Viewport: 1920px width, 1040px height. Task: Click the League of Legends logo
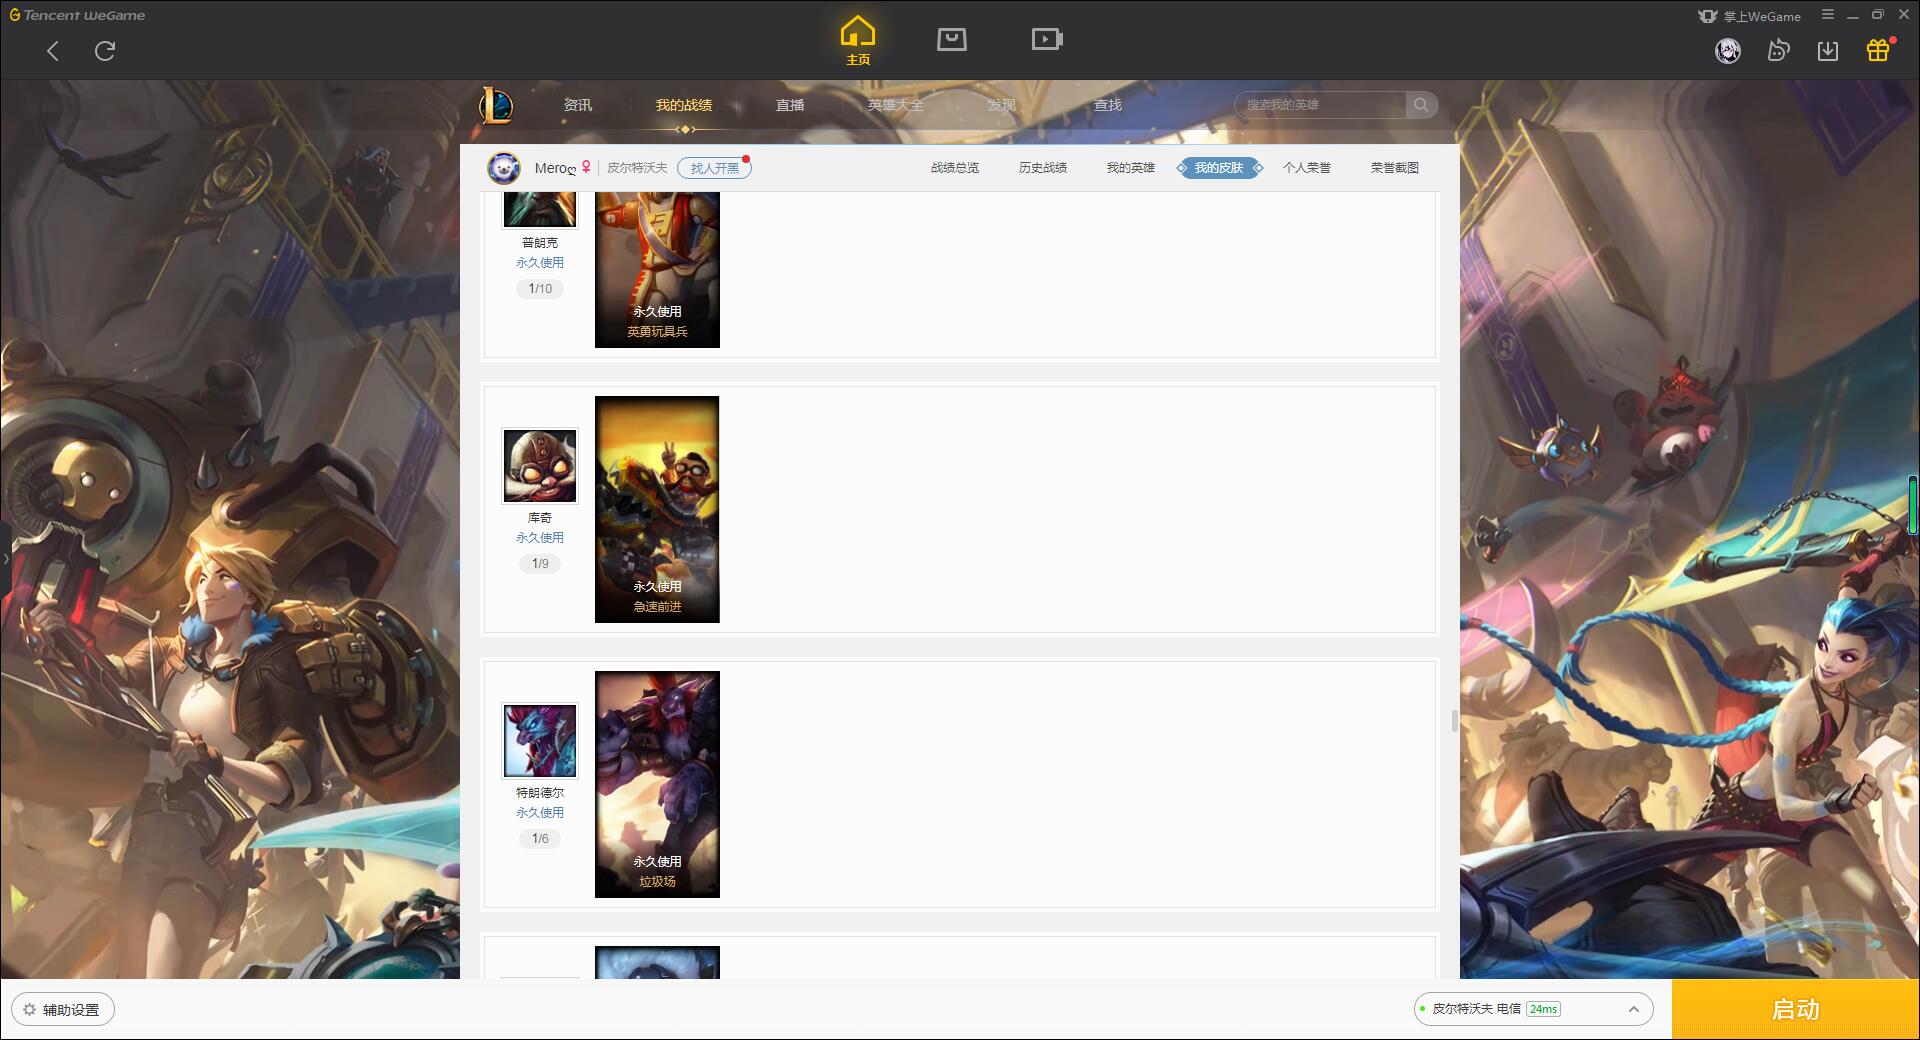pos(496,105)
